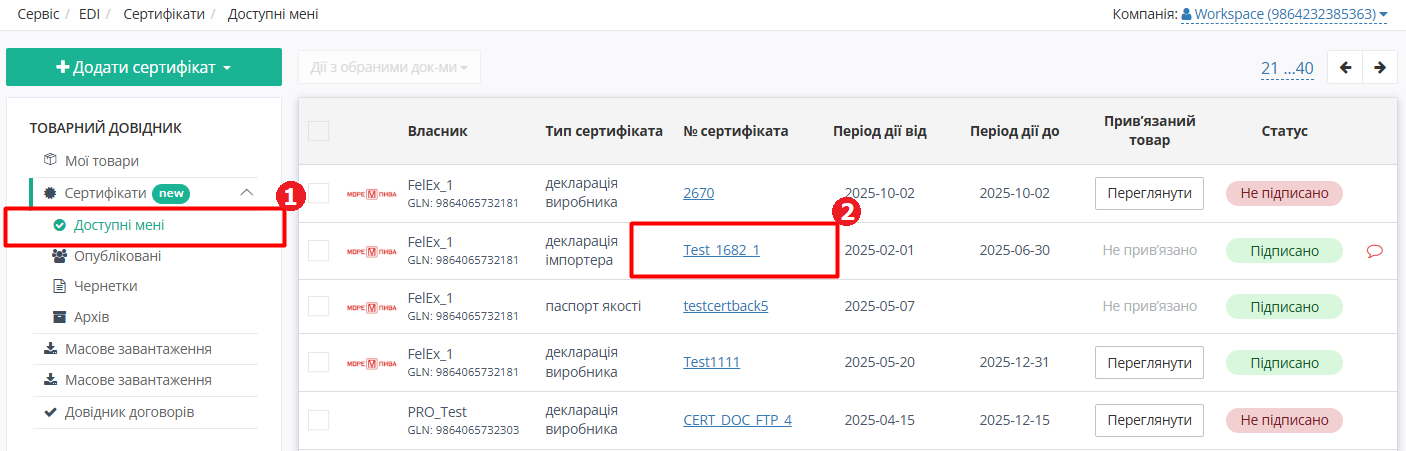Click the Тип сертифіката column header
This screenshot has height=451, width=1406.
tap(604, 131)
